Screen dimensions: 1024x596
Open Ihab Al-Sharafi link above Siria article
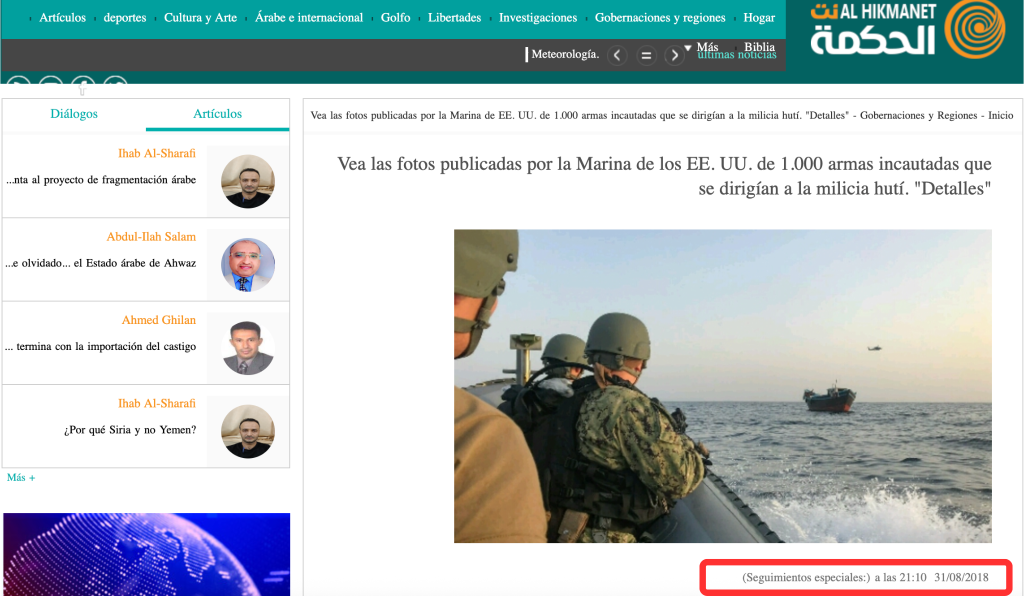[x=157, y=403]
